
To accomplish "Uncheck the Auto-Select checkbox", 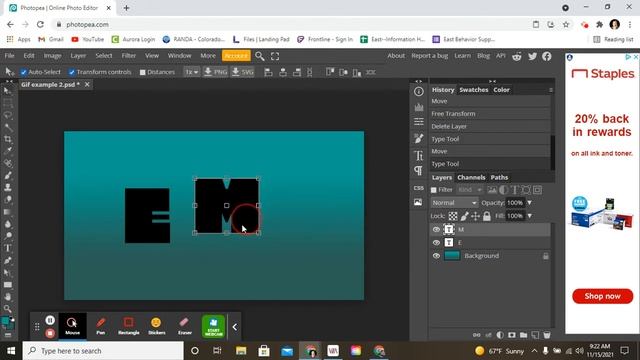I will pyautogui.click(x=24, y=72).
